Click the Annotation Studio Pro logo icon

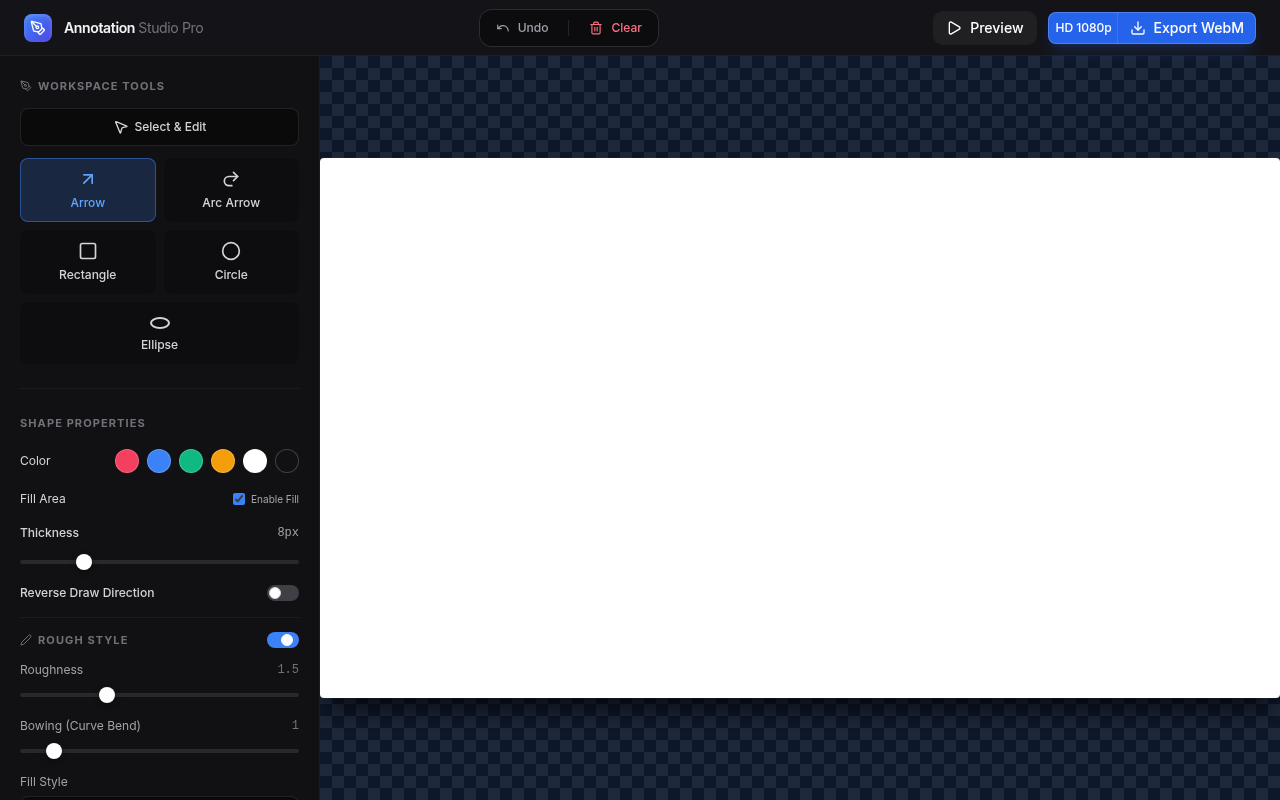tap(38, 28)
